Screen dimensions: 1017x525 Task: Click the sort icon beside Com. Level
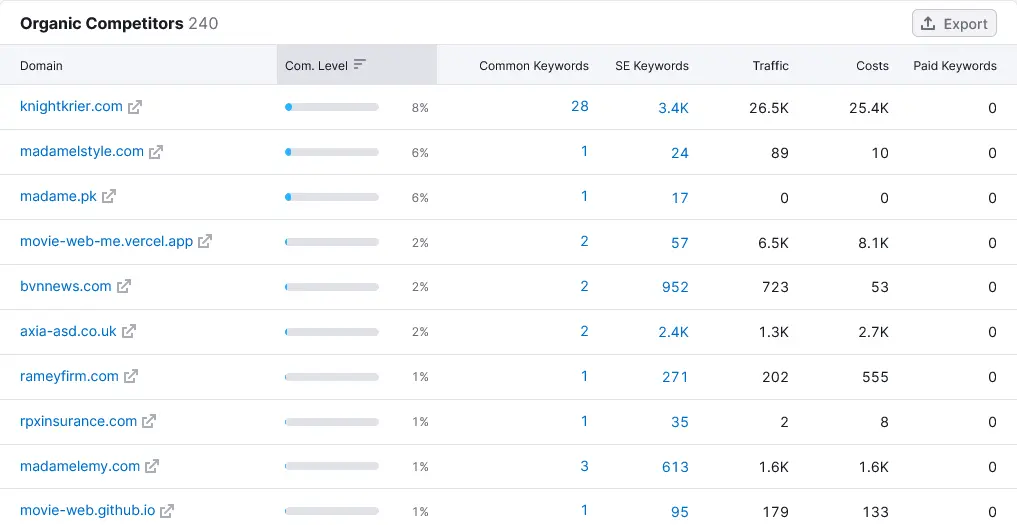coord(360,64)
